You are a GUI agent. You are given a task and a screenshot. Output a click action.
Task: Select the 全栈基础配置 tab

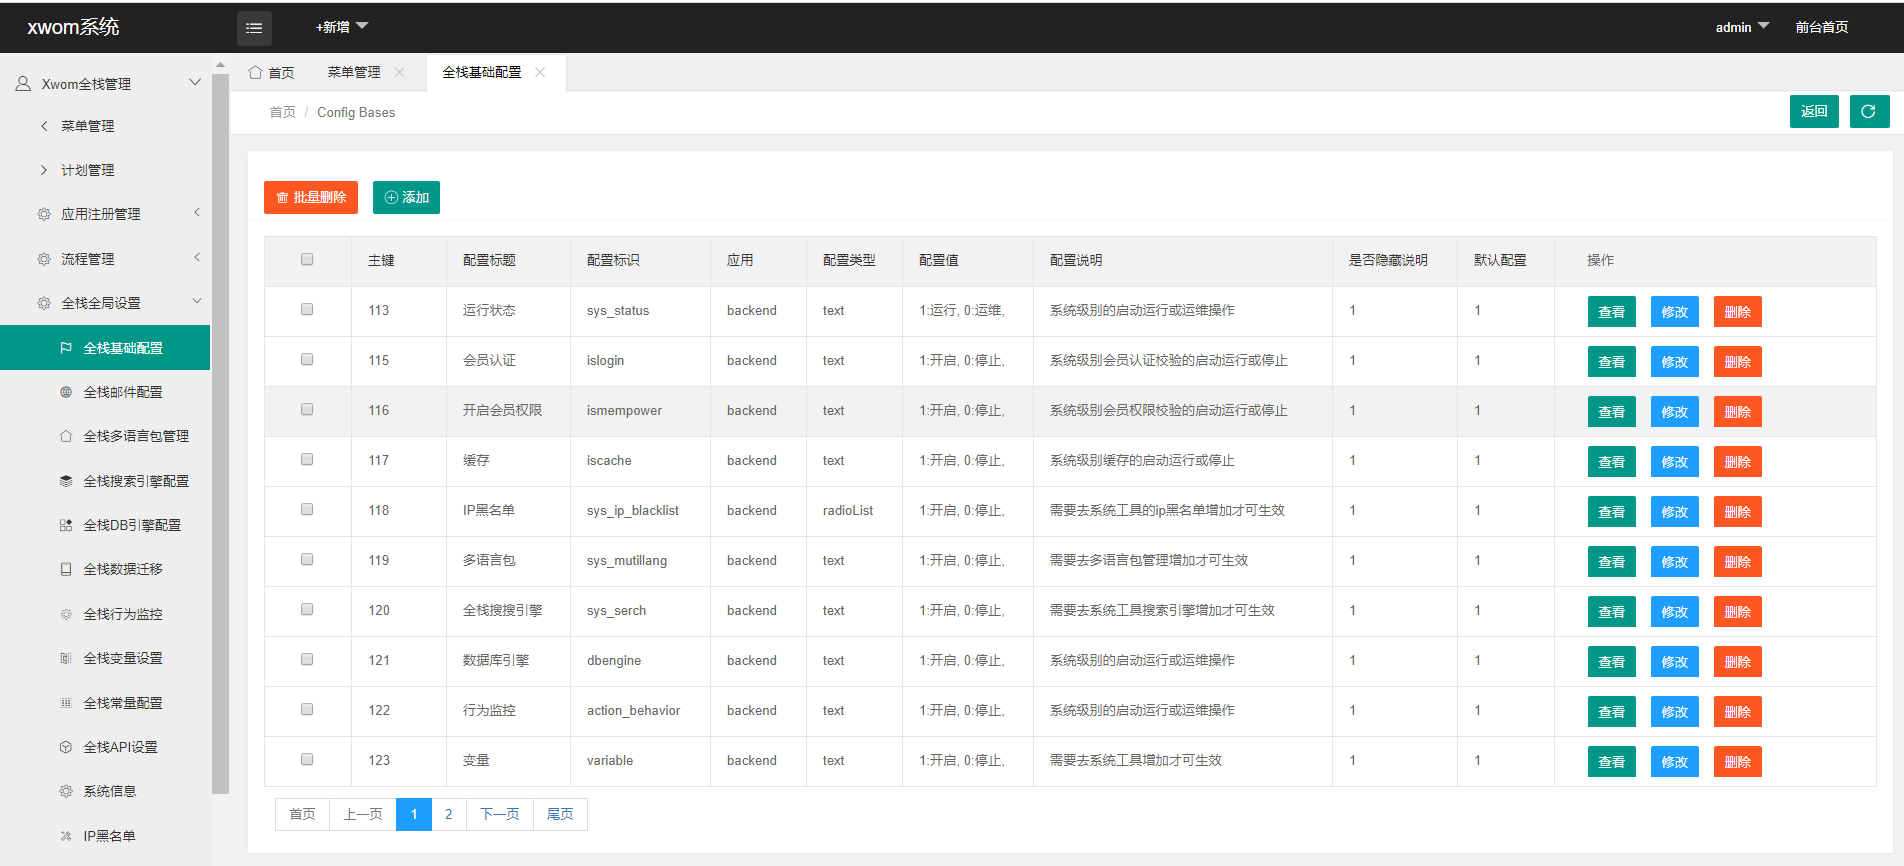pyautogui.click(x=482, y=72)
